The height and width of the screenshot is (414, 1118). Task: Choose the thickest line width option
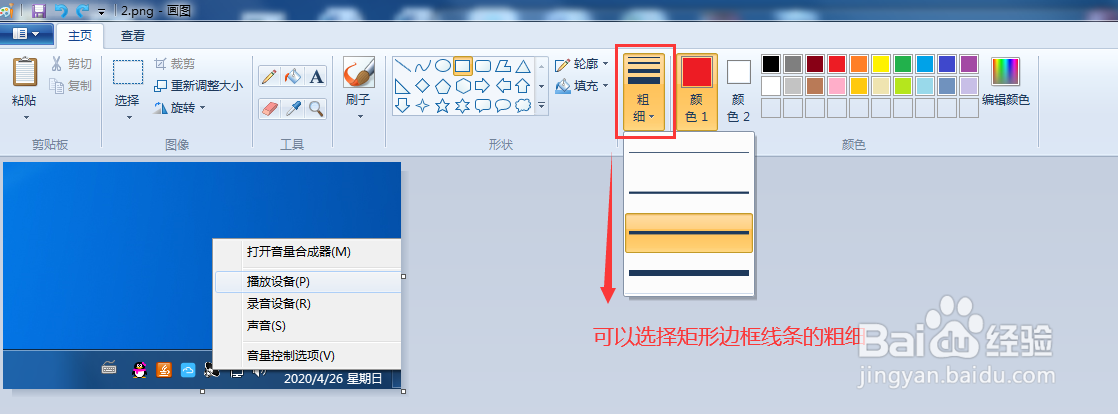689,273
